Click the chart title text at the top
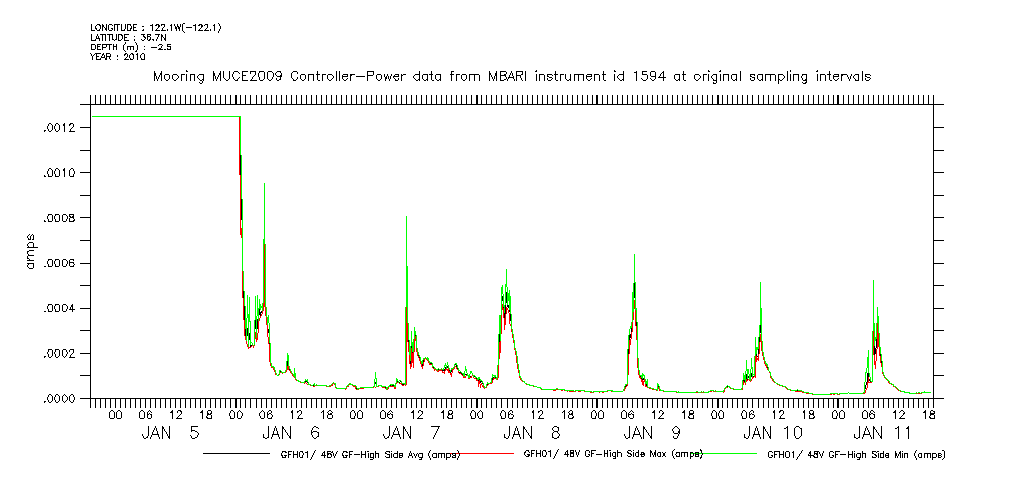This screenshot has width=1009, height=504. point(511,76)
